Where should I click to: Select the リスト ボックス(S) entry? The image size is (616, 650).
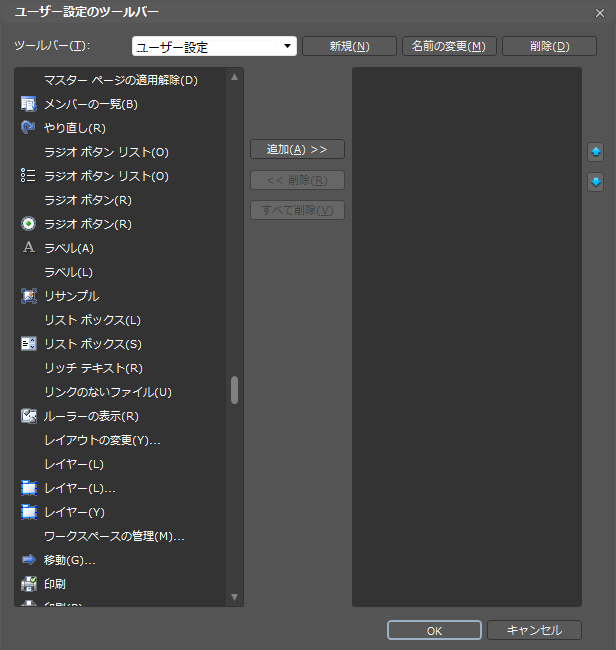click(121, 344)
